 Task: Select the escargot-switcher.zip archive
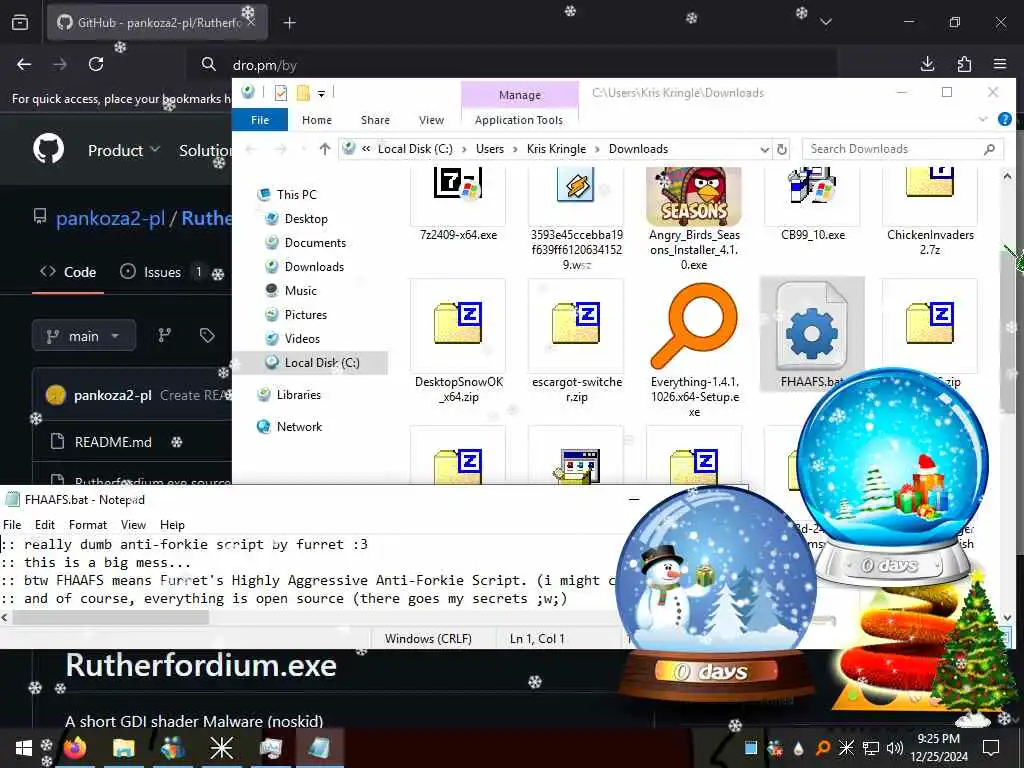click(576, 323)
